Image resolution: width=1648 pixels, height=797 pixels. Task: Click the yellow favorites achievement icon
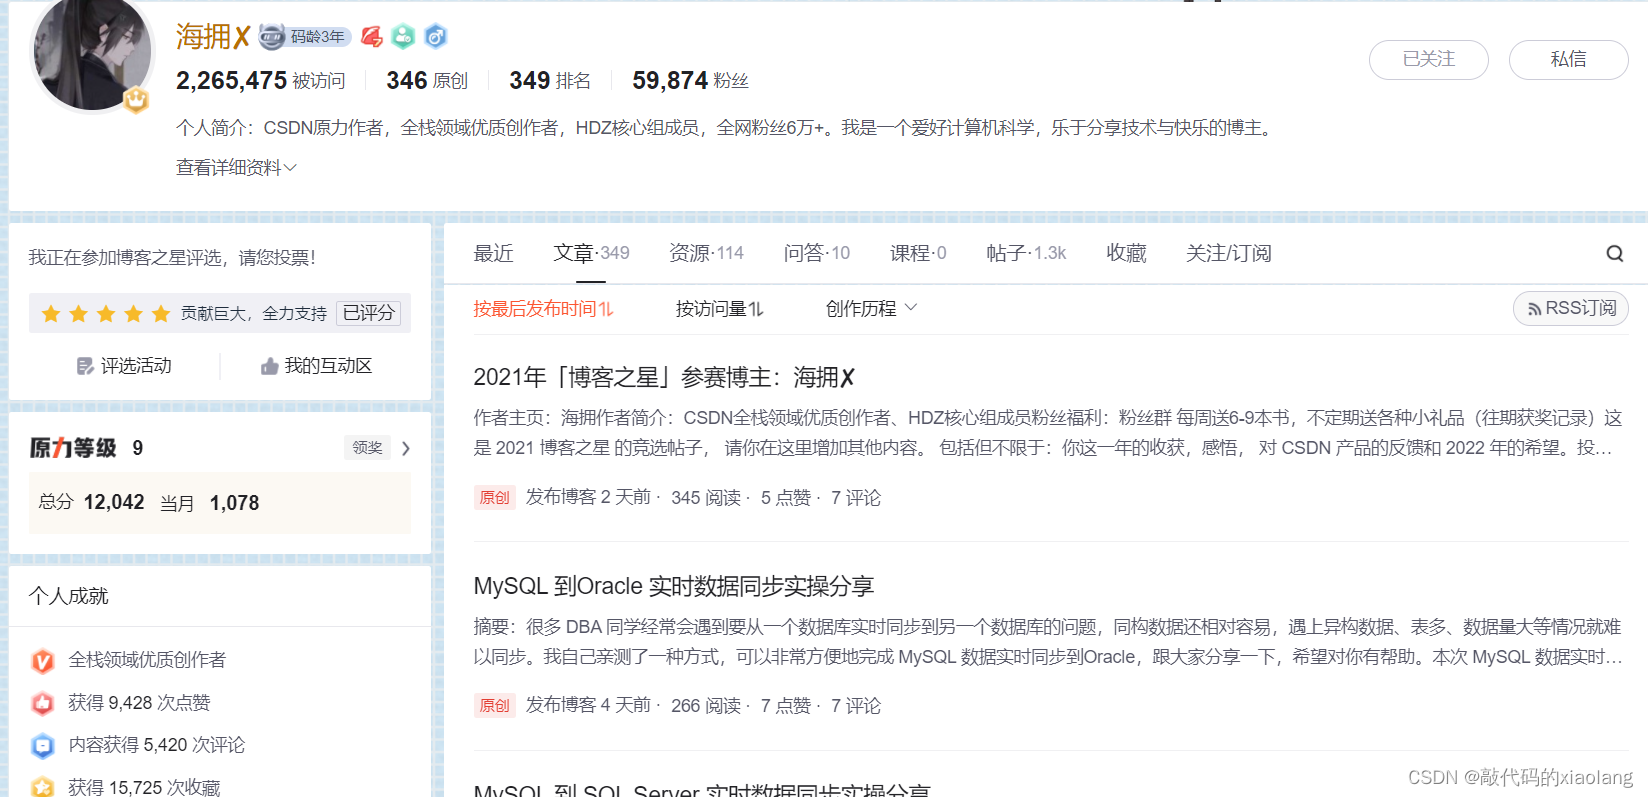[42, 787]
